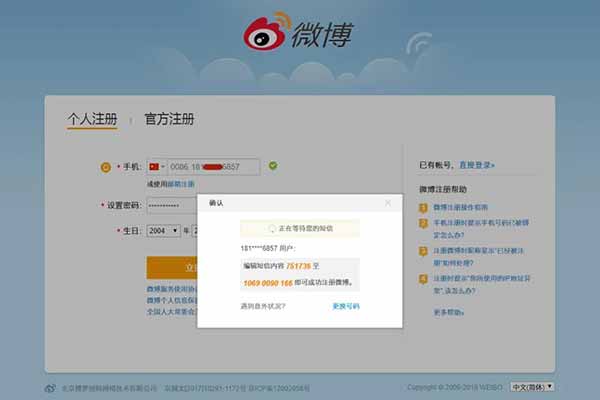Click the footer Copyright WEIBO text
This screenshot has height=400, width=600.
[455, 387]
